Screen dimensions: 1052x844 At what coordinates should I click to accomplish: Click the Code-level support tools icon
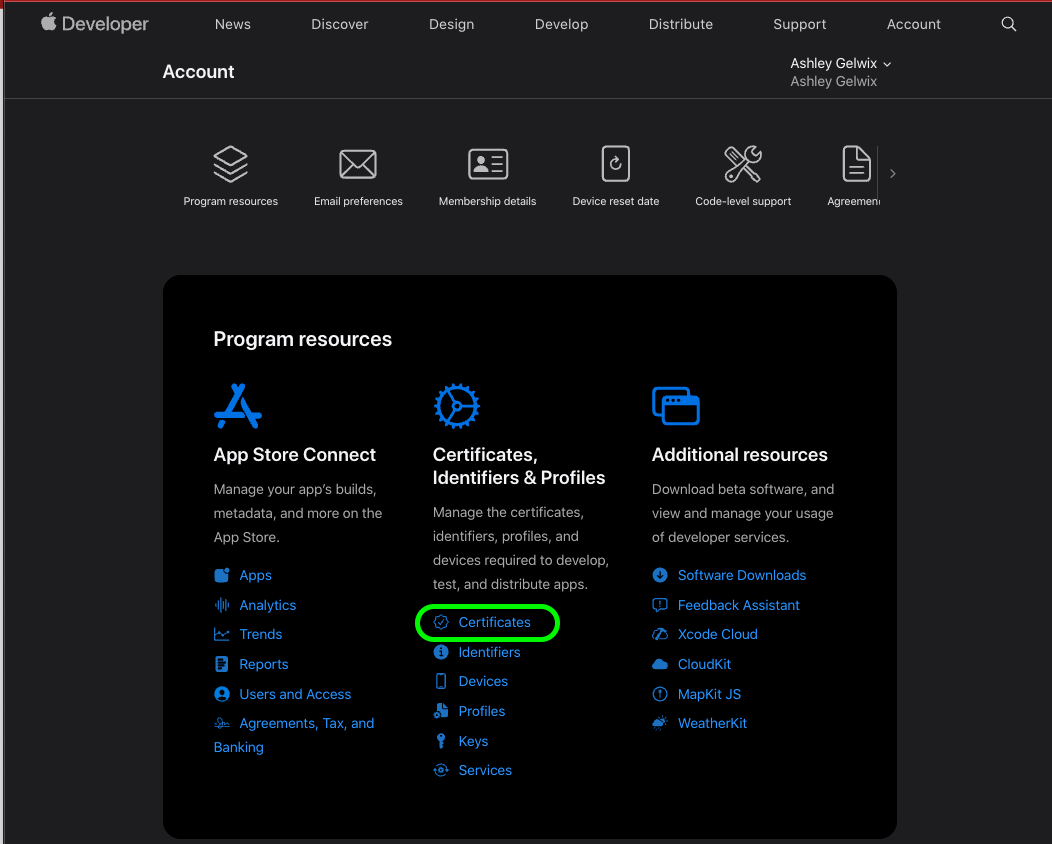(x=743, y=164)
